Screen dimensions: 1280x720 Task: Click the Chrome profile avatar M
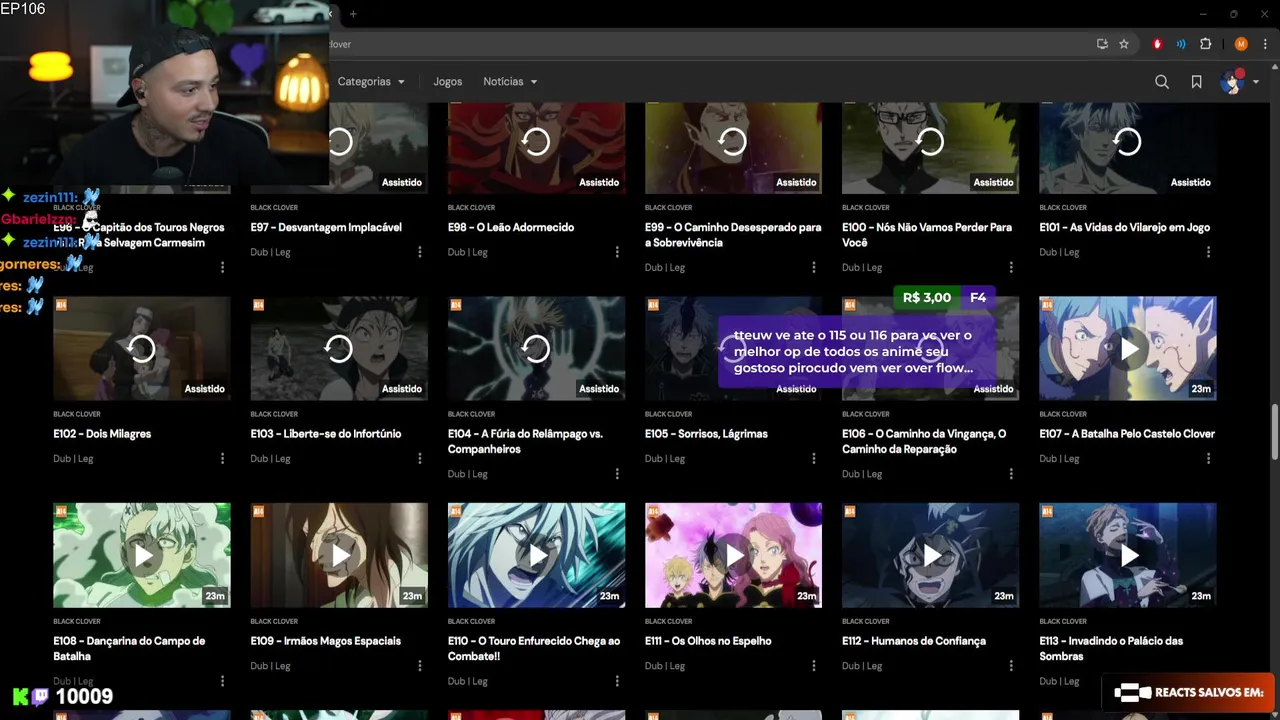[1241, 44]
